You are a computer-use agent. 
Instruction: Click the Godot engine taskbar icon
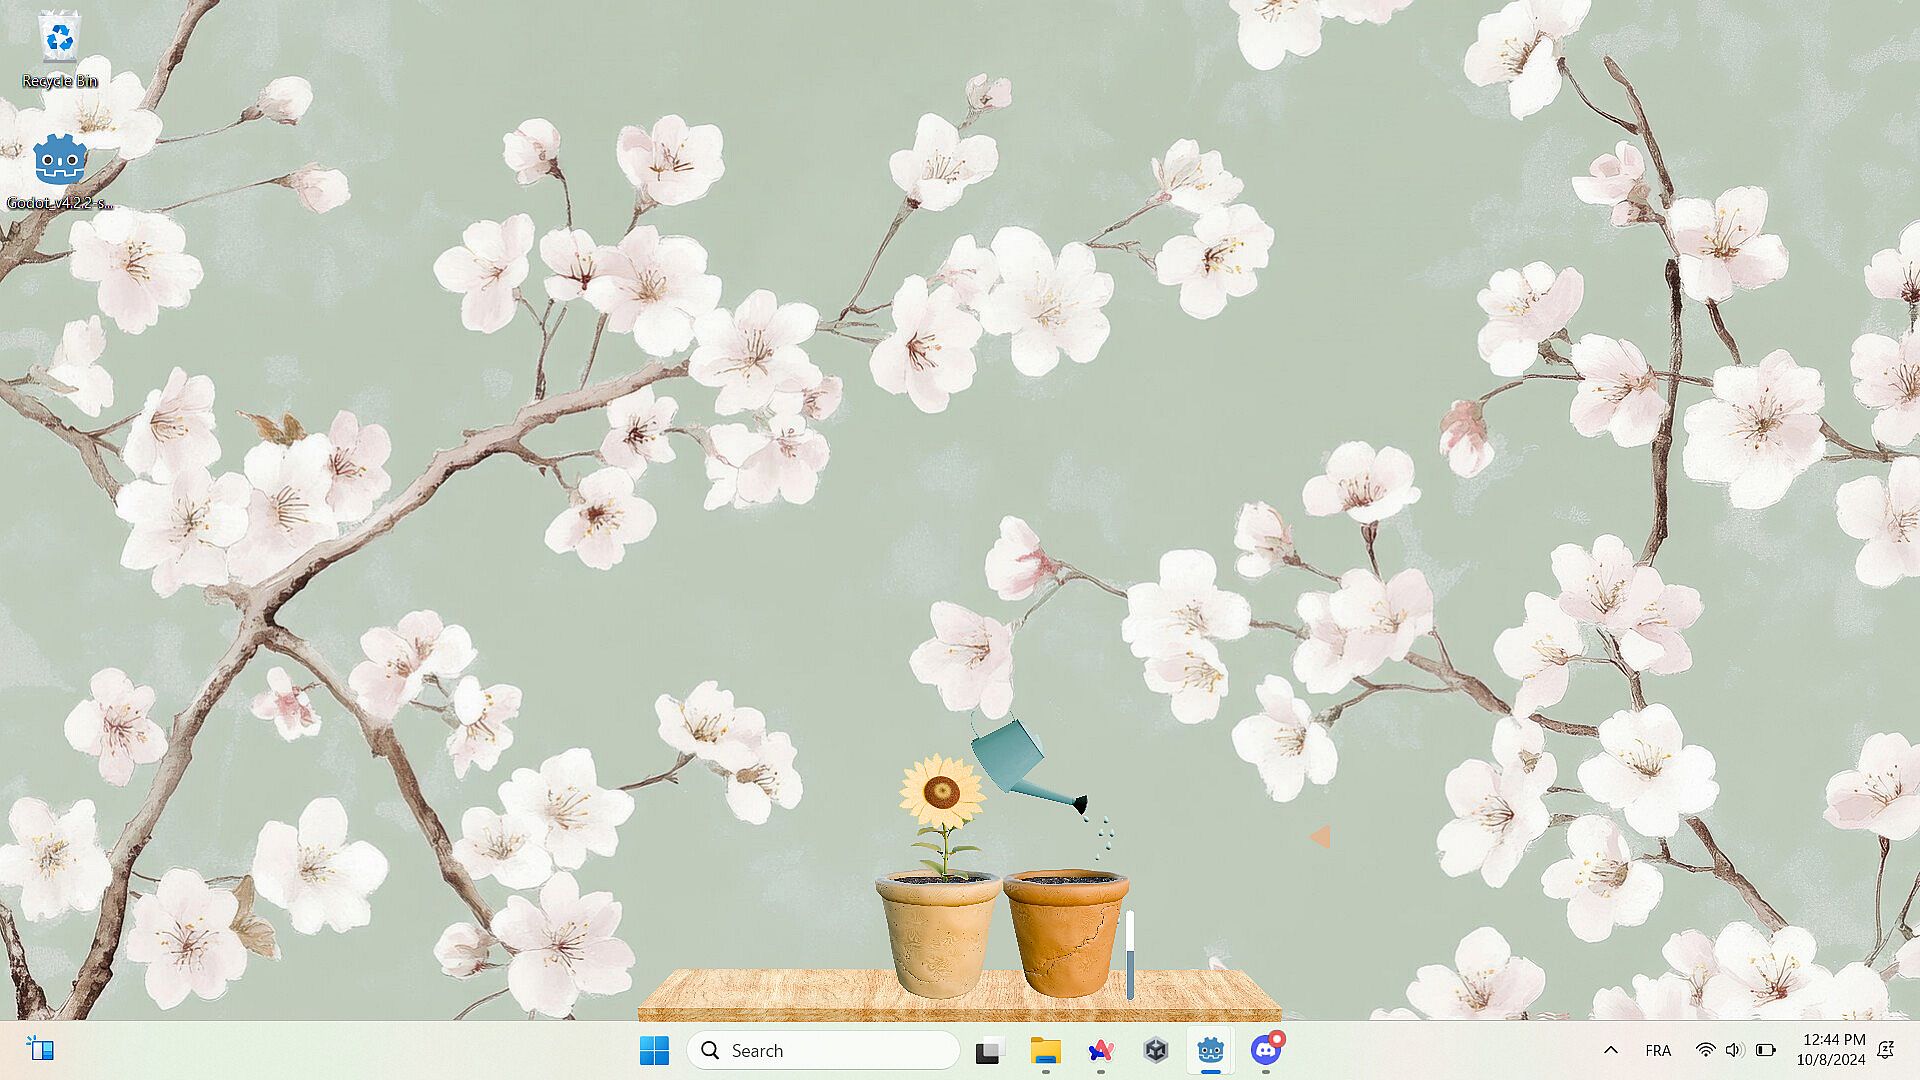click(1211, 1050)
